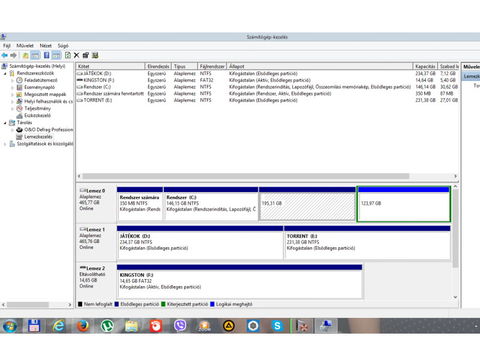Open the Fájl menu
480x360 pixels.
7,46
